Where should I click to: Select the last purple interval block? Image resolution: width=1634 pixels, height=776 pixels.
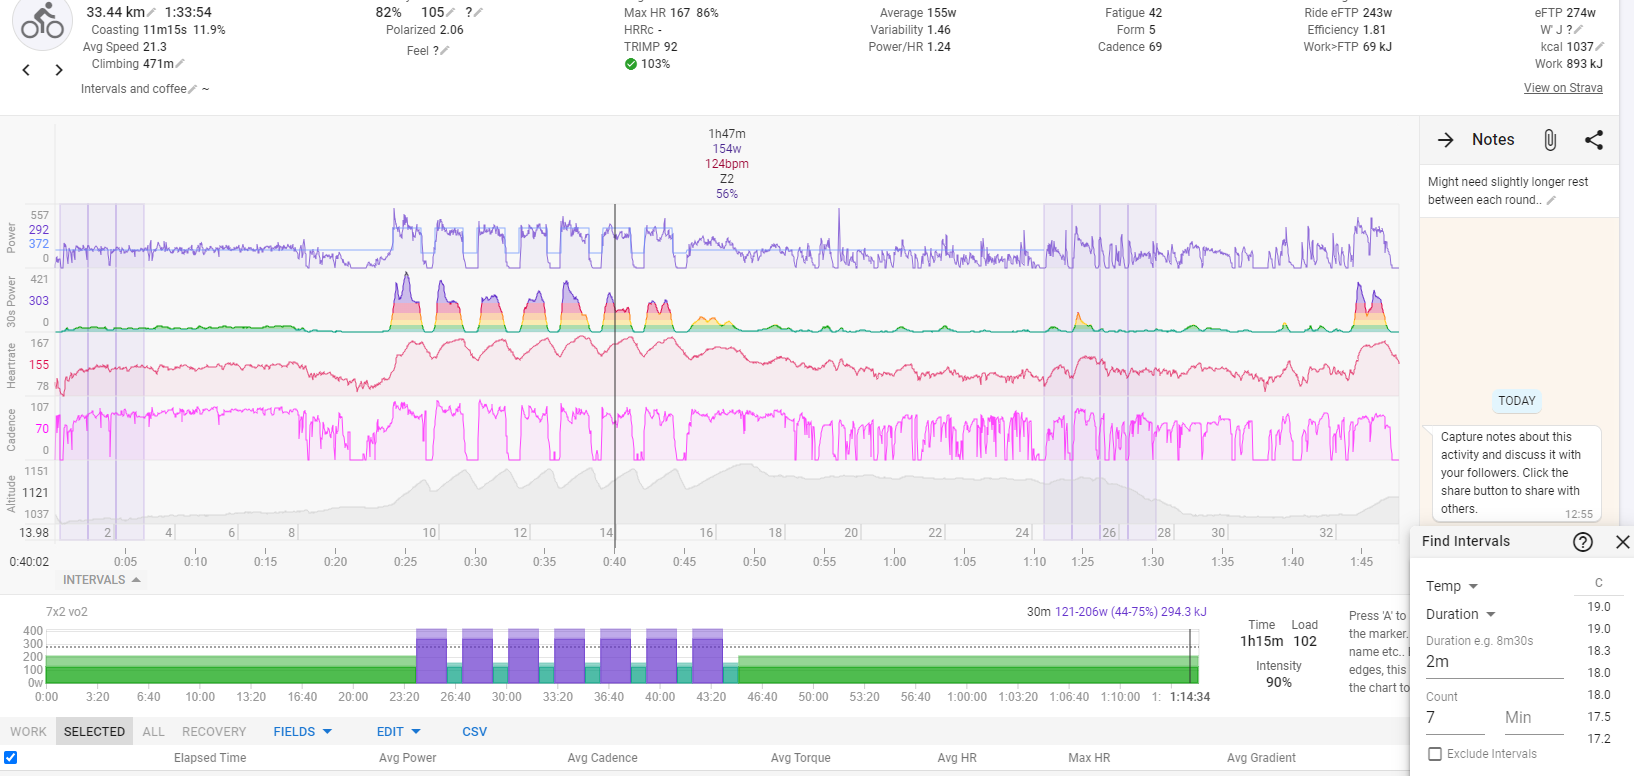(x=707, y=655)
